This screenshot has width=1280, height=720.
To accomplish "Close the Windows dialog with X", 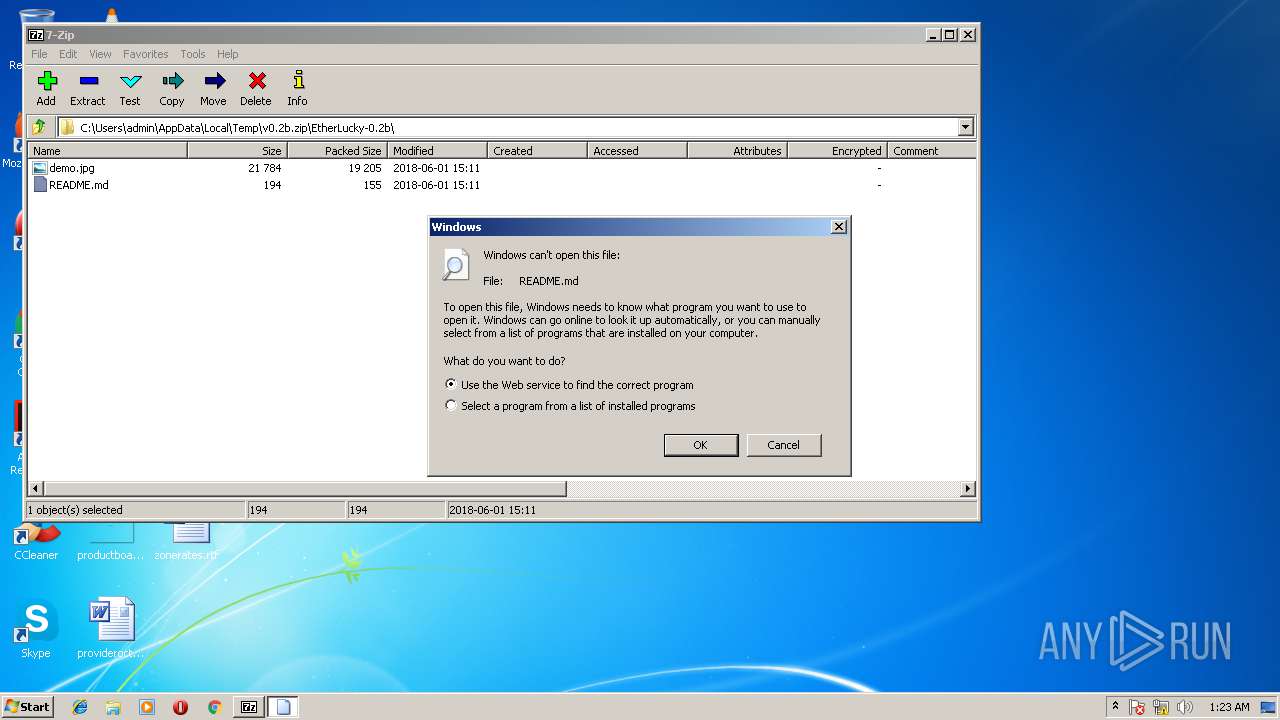I will [x=839, y=227].
